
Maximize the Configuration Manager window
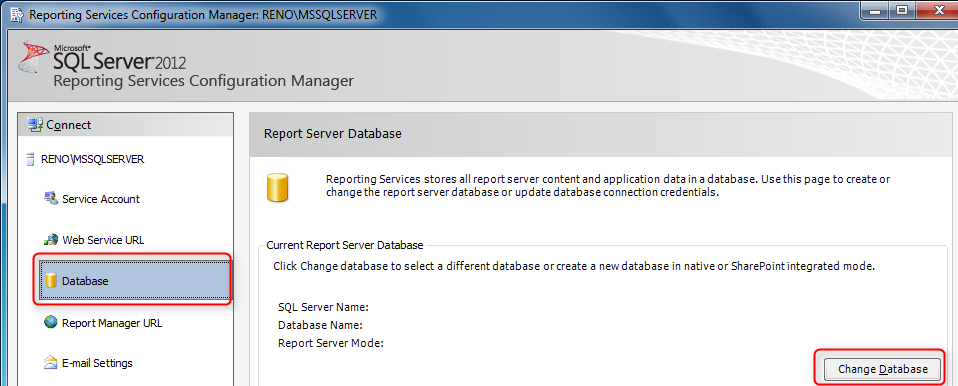901,10
